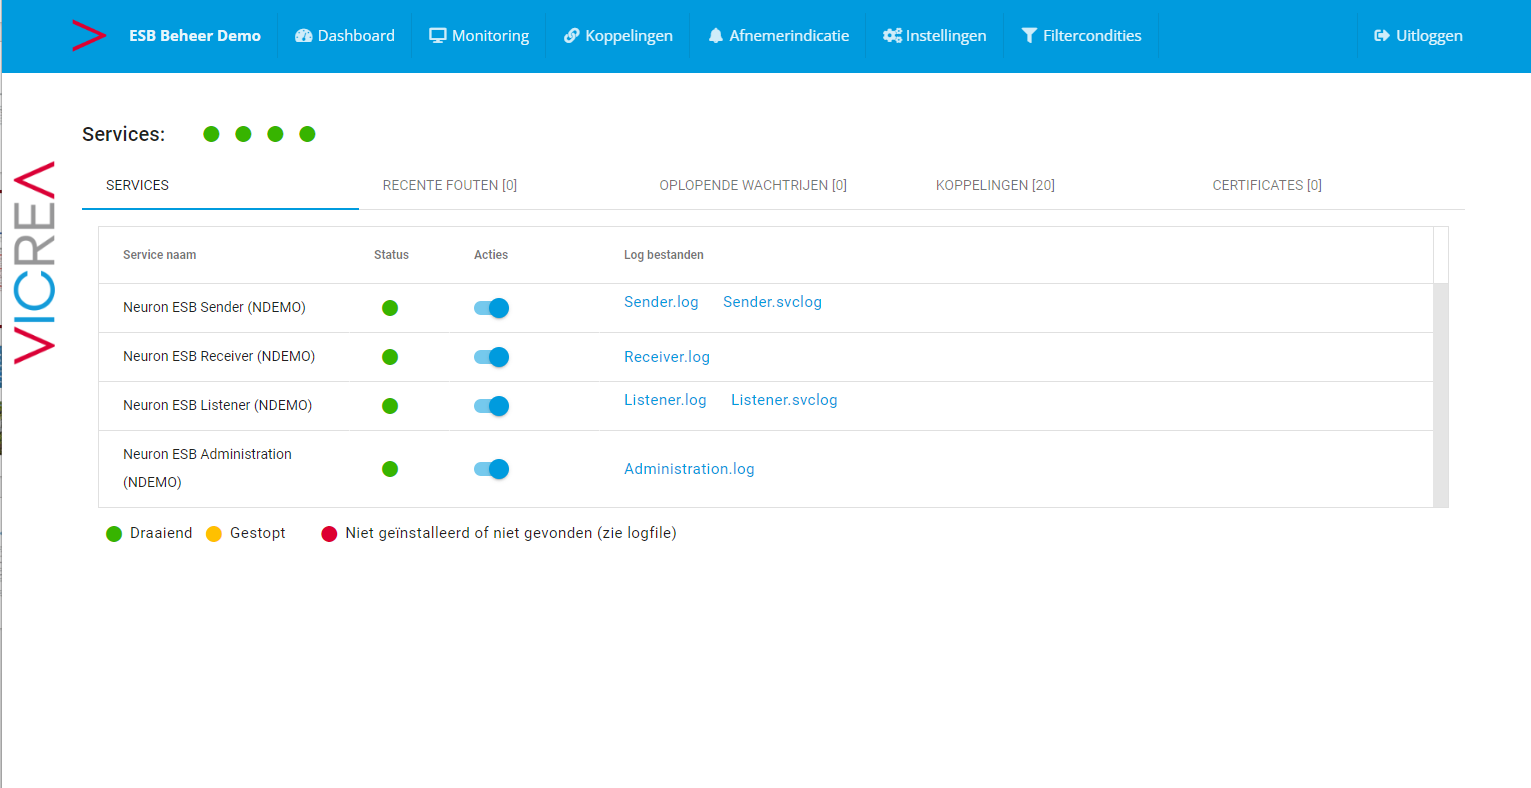1531x788 pixels.
Task: Click the ESB Beheer Demo brand title
Action: [x=195, y=36]
